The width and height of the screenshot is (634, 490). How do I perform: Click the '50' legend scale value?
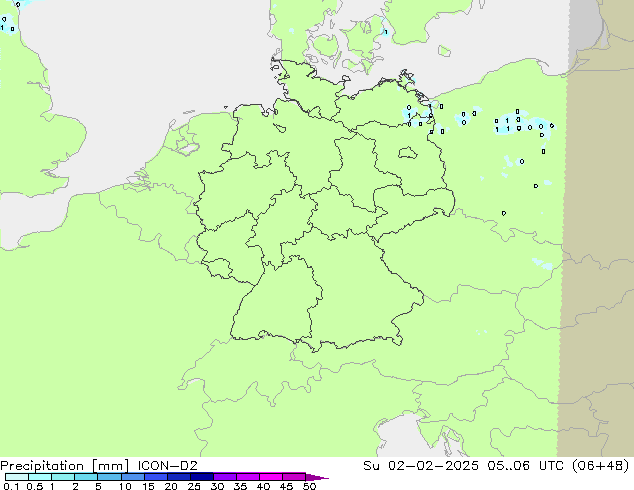[x=309, y=486]
